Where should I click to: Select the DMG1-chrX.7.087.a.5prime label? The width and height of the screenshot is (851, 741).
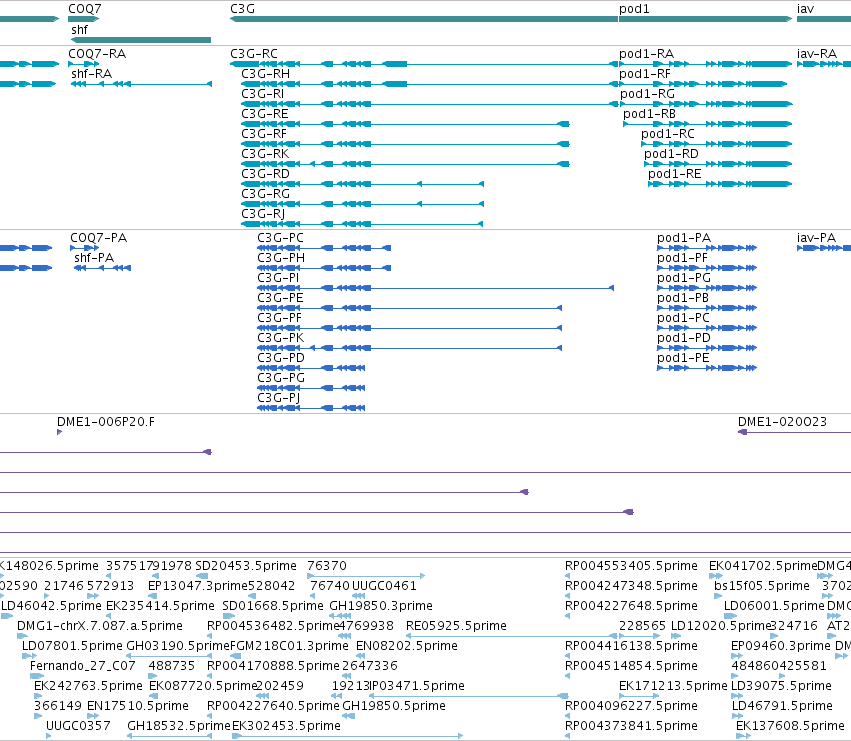click(100, 626)
